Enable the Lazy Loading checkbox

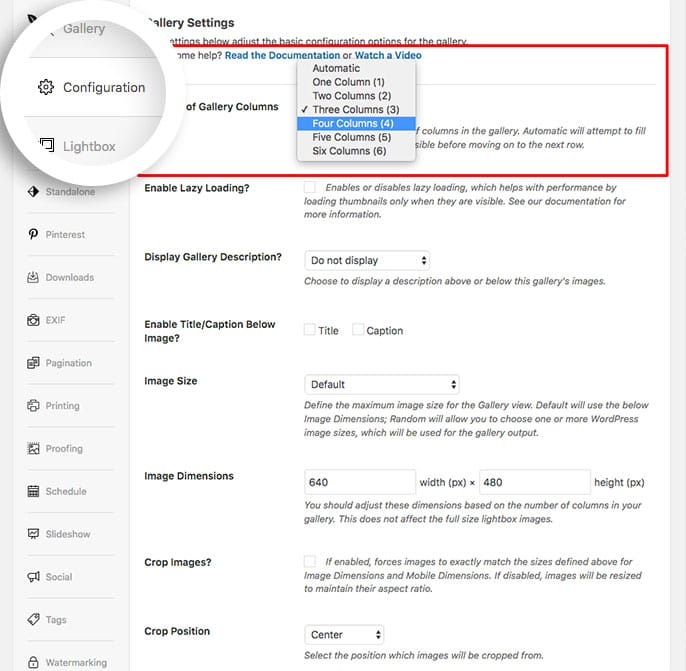310,187
